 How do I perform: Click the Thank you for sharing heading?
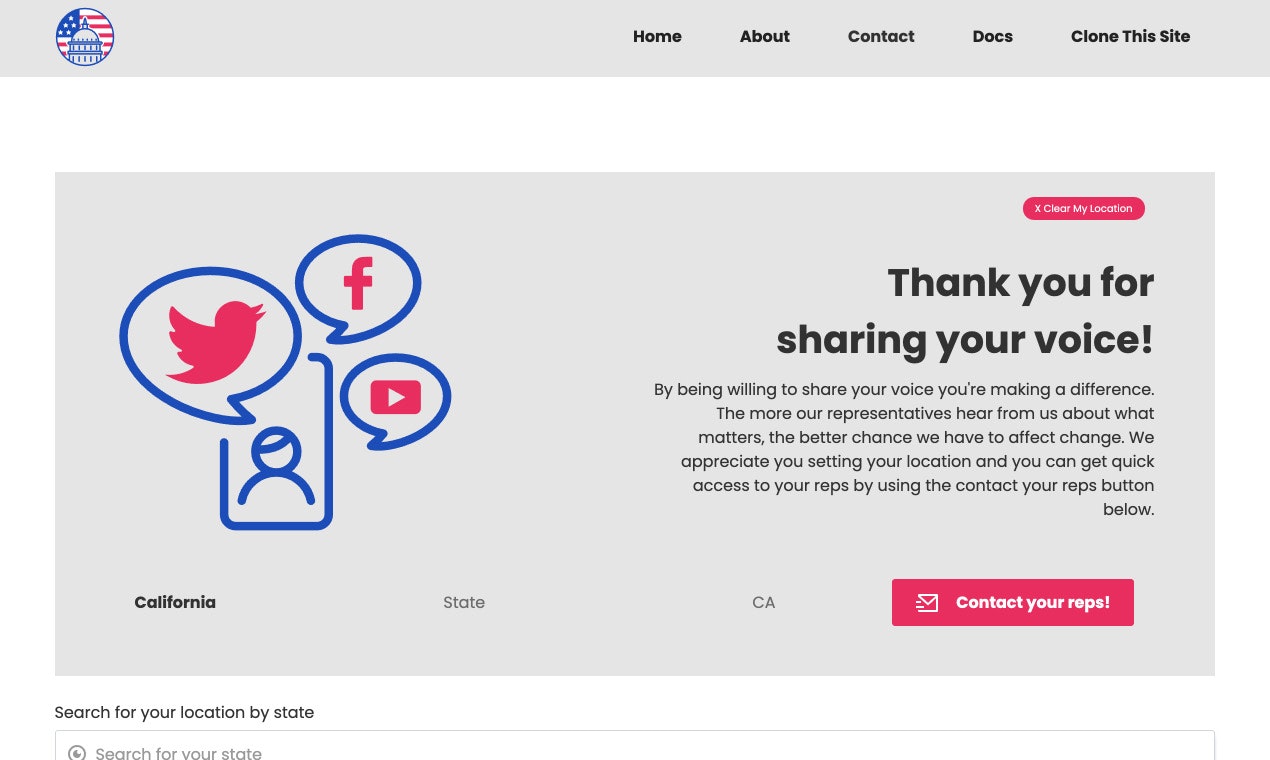tap(965, 311)
